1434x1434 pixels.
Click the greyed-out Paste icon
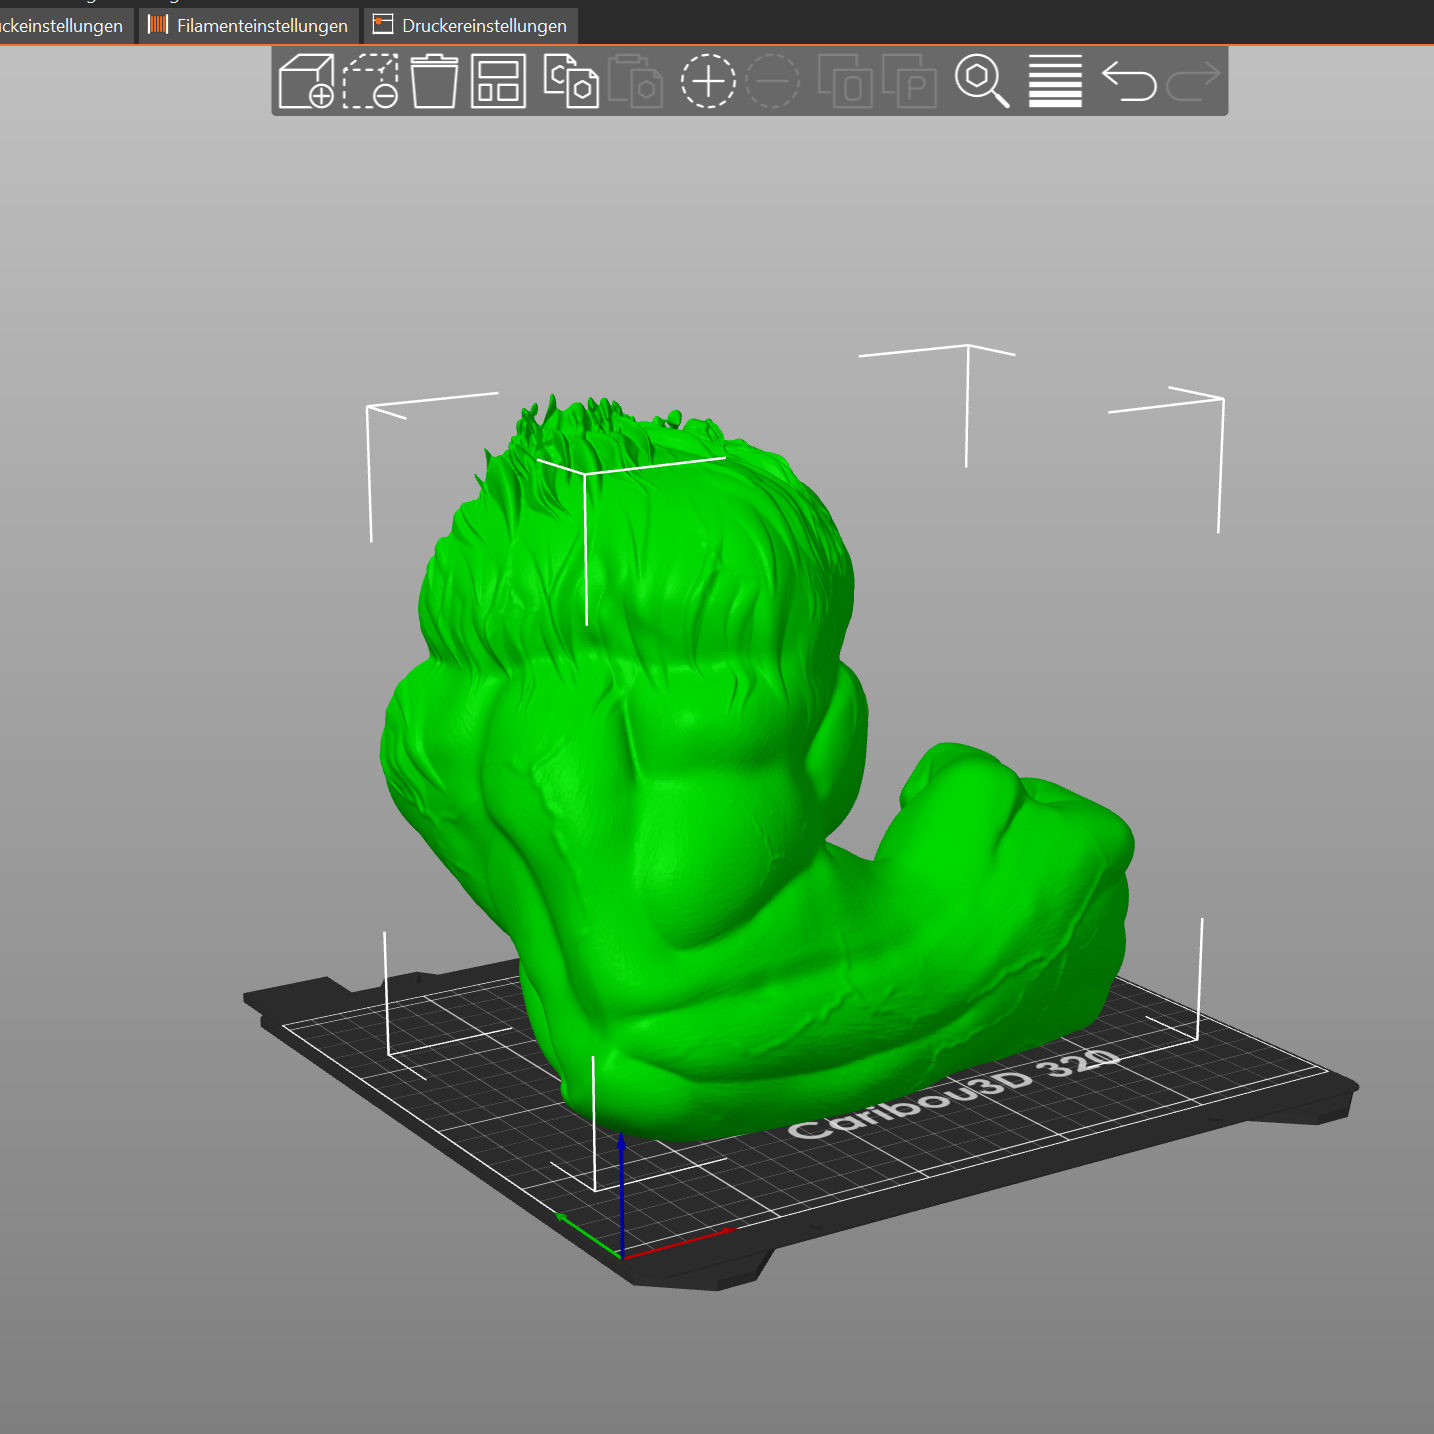(x=635, y=81)
